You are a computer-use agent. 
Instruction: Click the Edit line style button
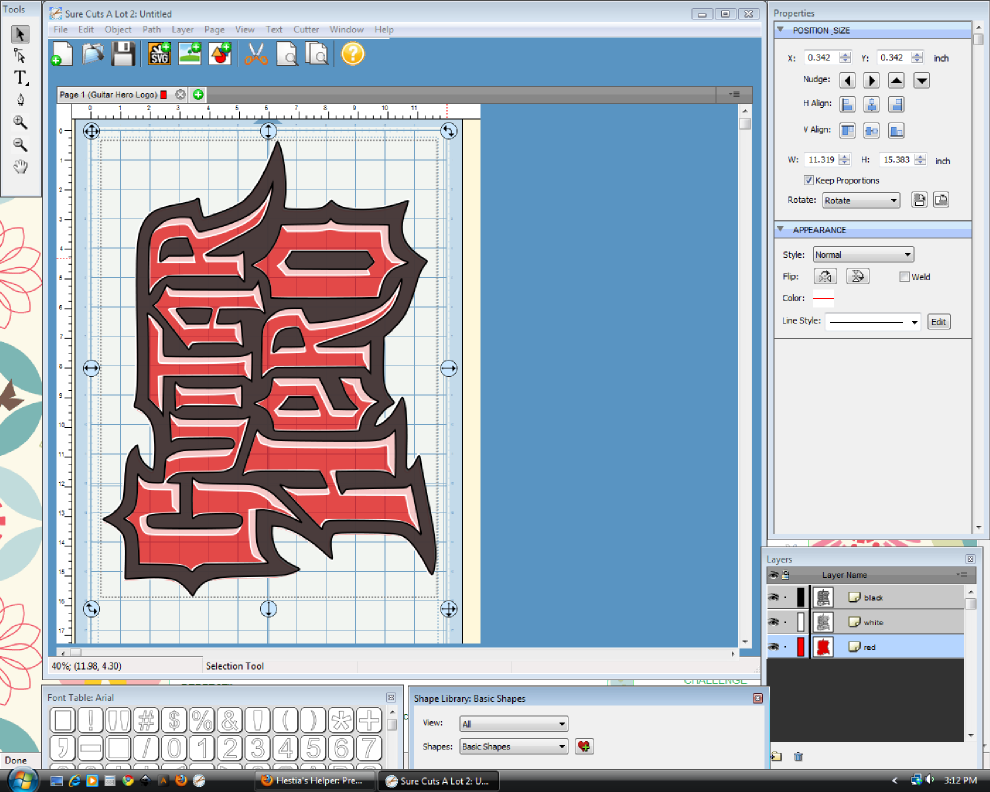(x=939, y=321)
